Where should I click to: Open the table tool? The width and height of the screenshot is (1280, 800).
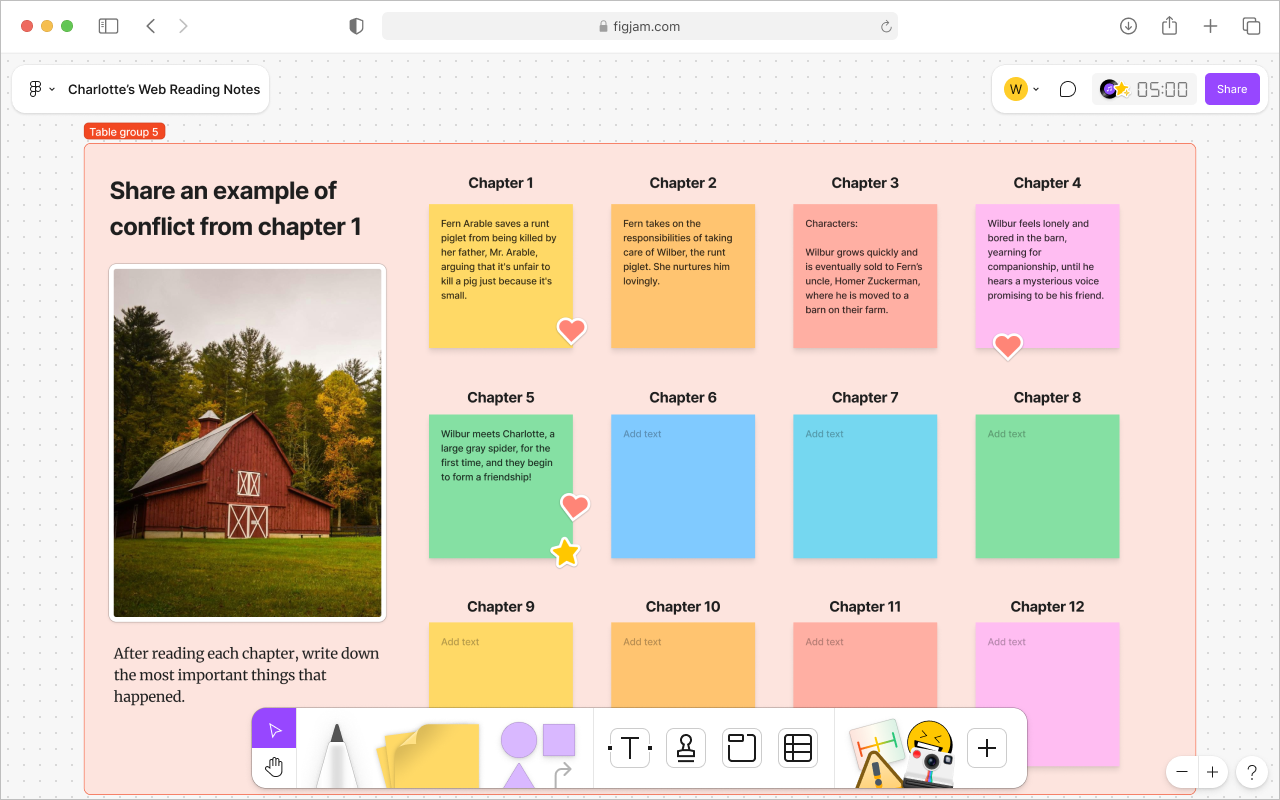(x=797, y=747)
